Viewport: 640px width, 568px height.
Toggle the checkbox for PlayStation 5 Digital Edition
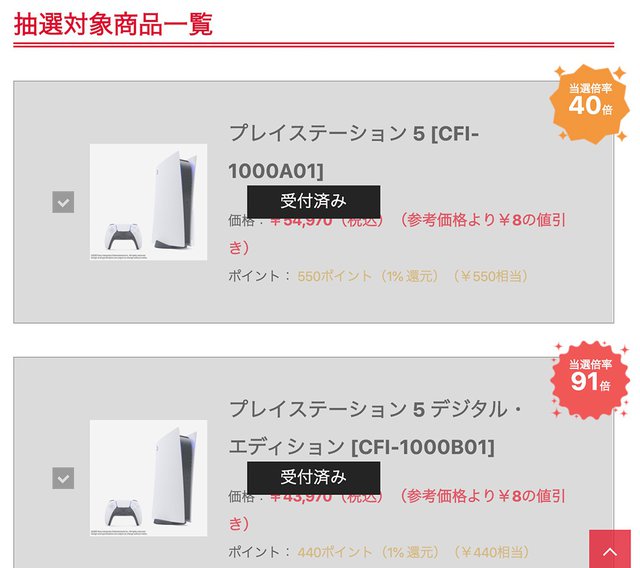pyautogui.click(x=63, y=478)
